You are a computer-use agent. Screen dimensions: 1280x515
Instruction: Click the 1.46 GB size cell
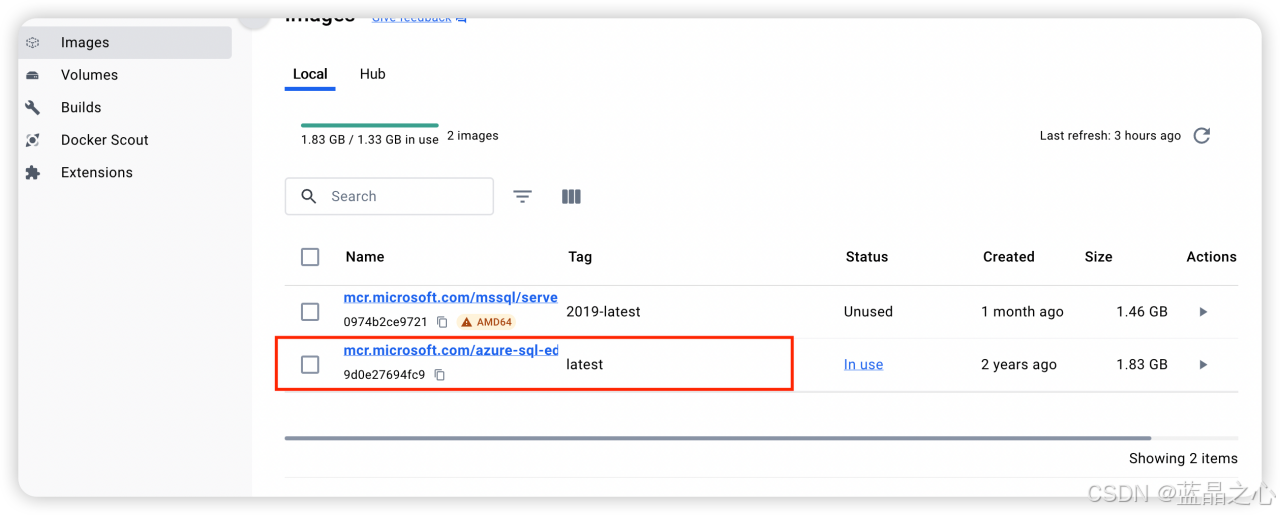pos(1142,312)
